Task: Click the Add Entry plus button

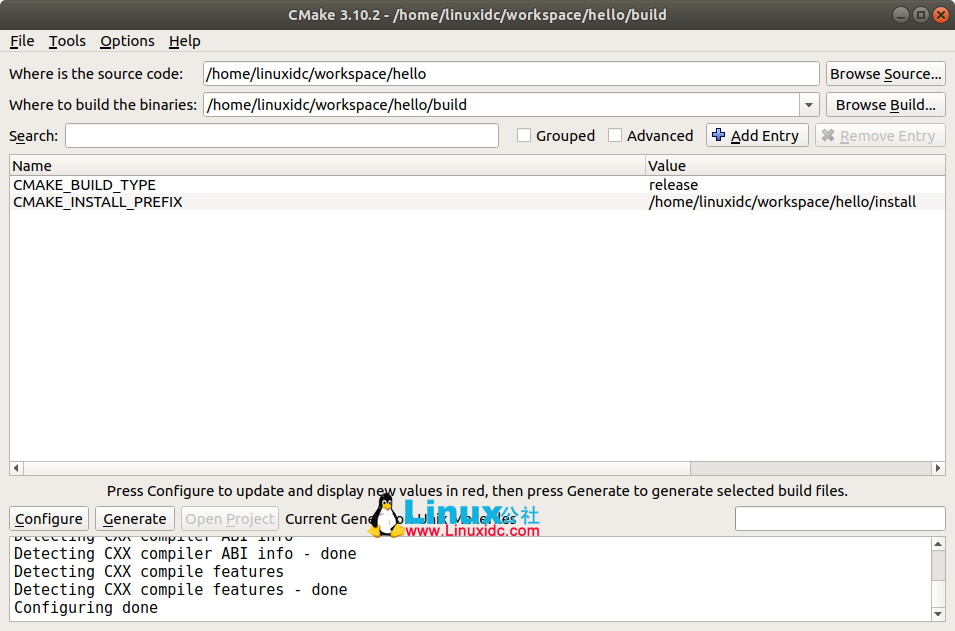Action: (x=757, y=135)
